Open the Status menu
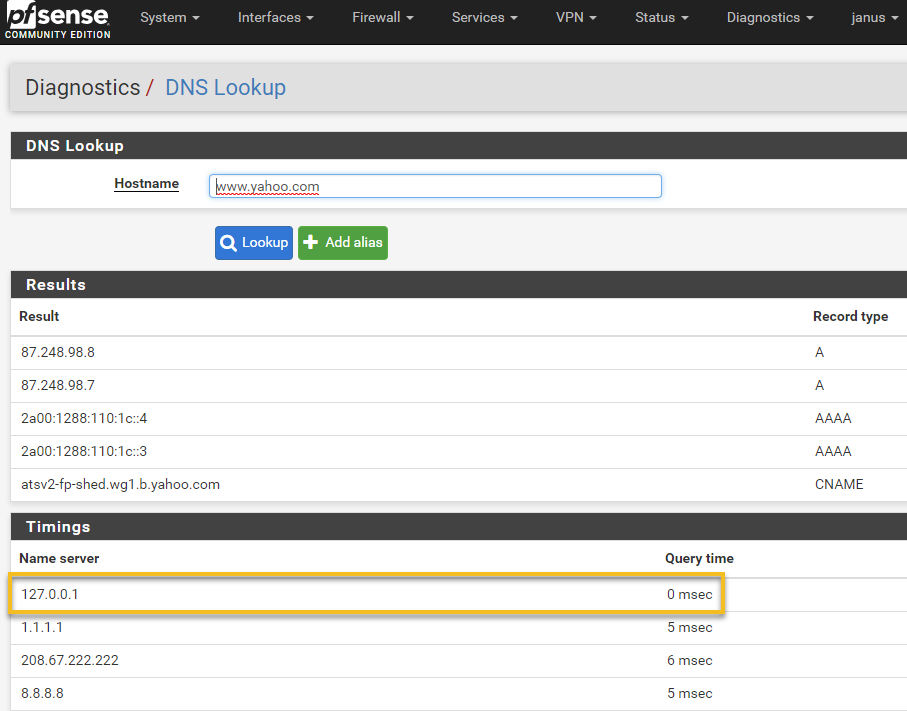Image resolution: width=907 pixels, height=711 pixels. (x=661, y=18)
